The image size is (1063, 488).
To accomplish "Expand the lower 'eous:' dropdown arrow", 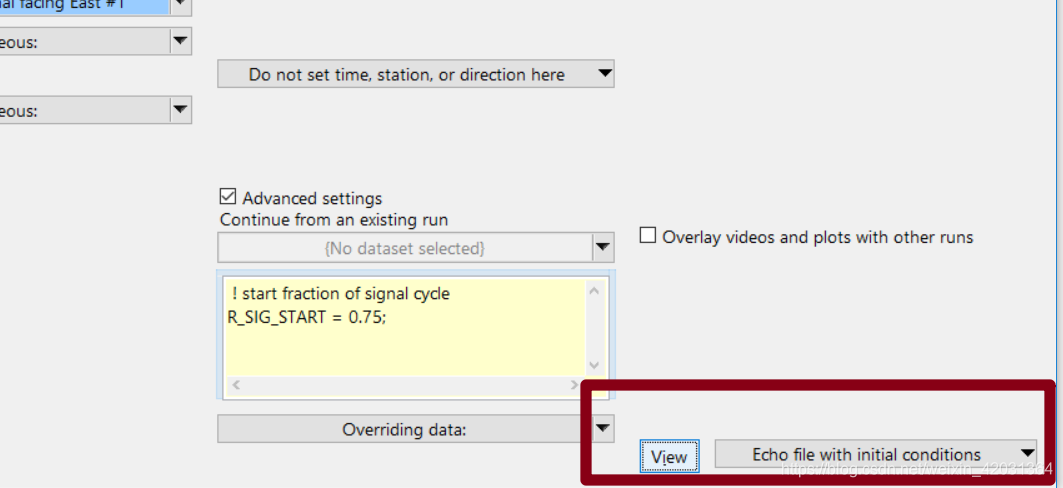I will (x=180, y=109).
